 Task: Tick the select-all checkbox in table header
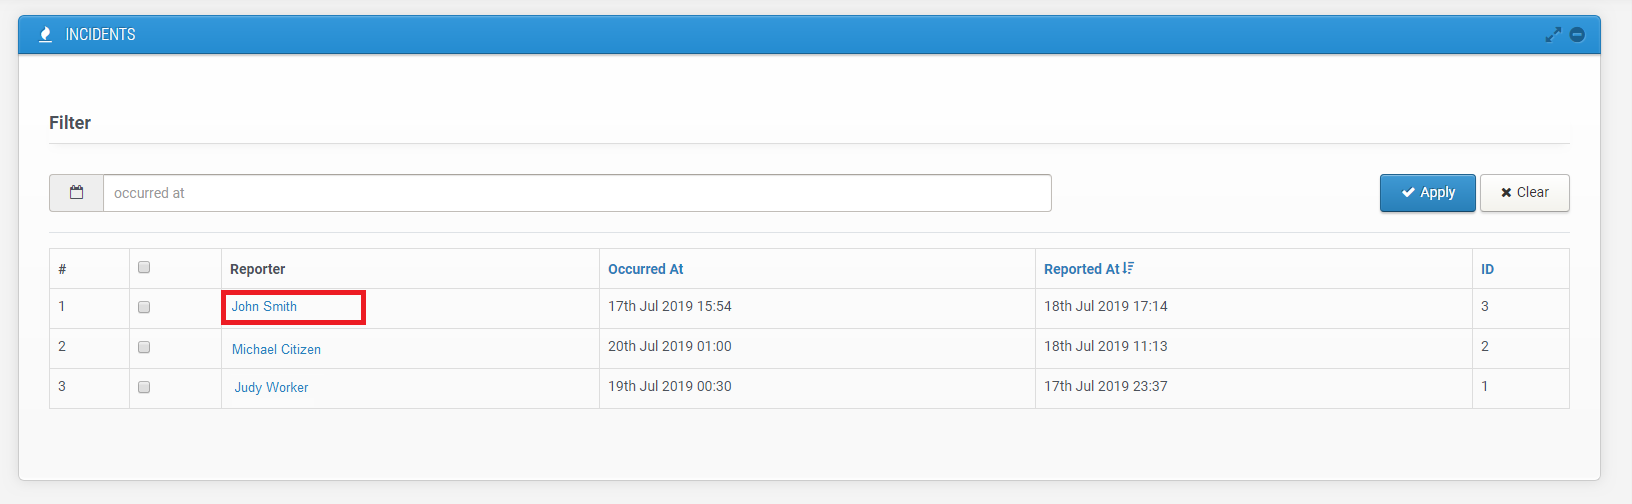tap(144, 268)
